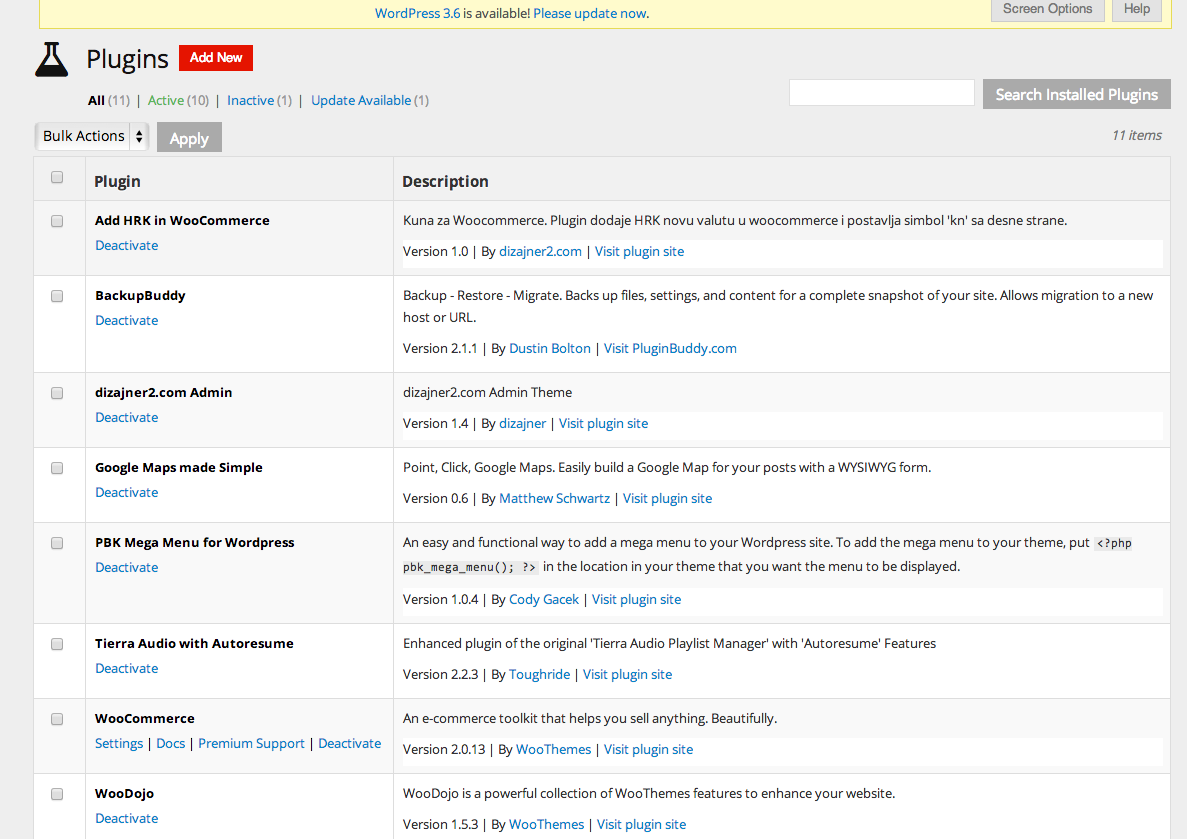
Task: Visit plugin site for Google Maps plugin
Action: pyautogui.click(x=668, y=498)
